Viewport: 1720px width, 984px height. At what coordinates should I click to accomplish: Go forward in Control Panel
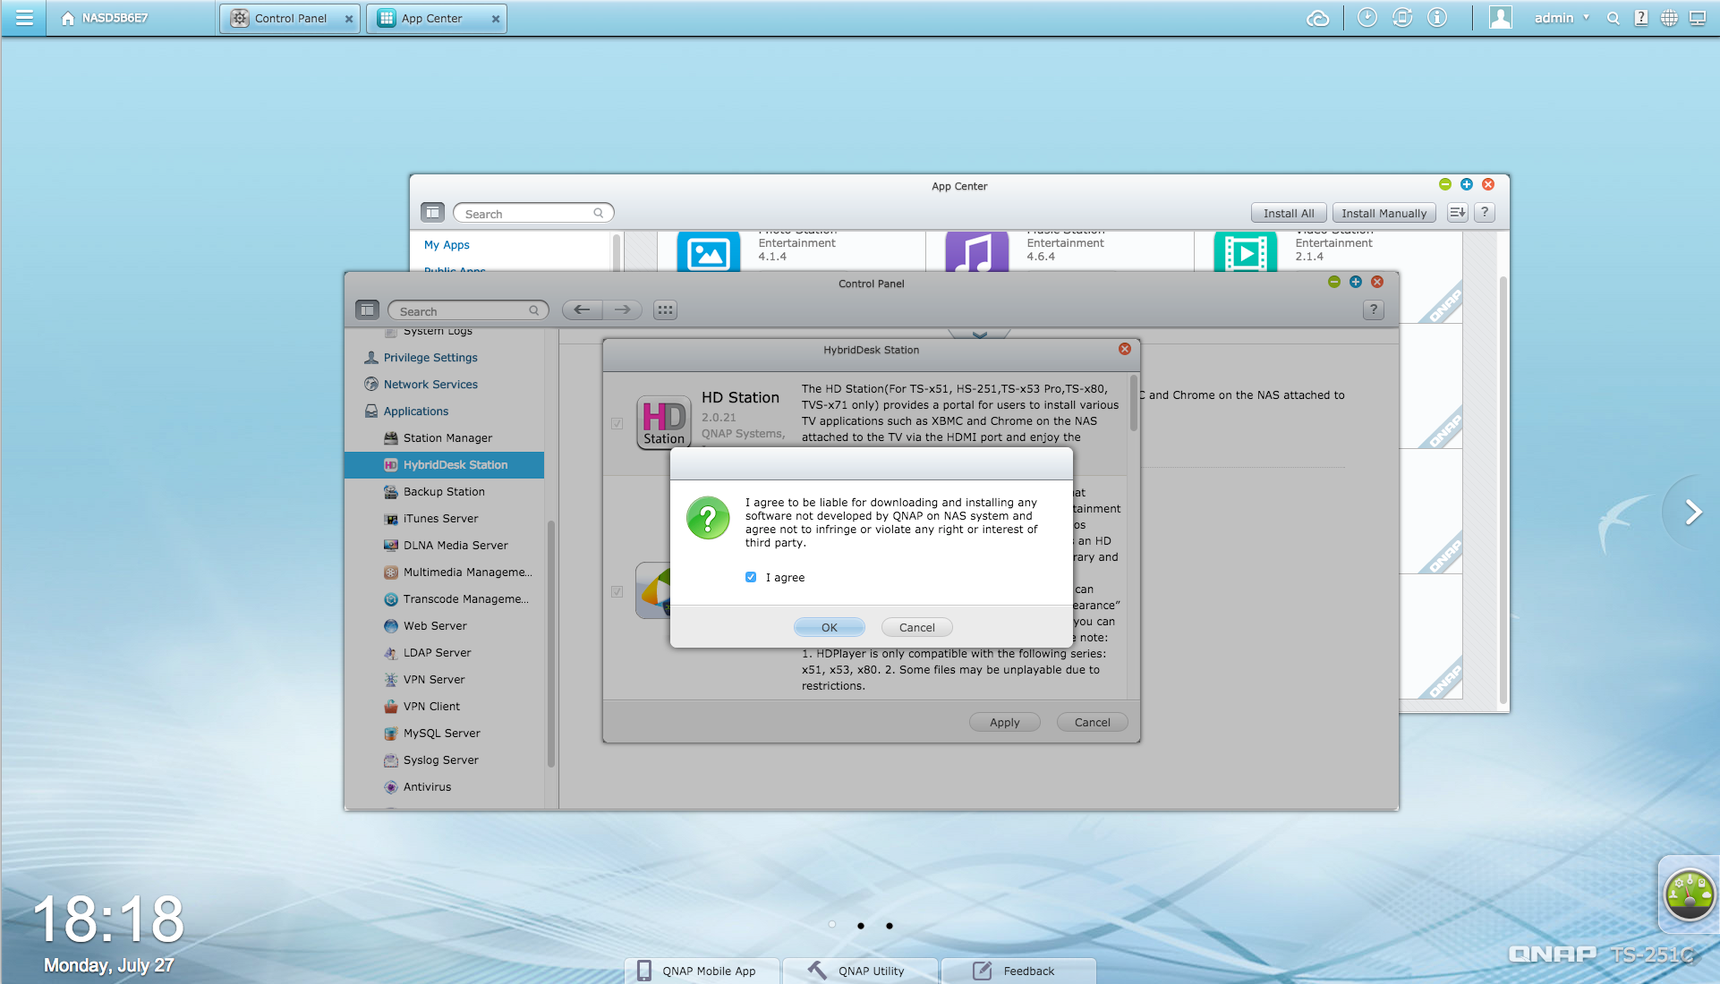click(622, 310)
